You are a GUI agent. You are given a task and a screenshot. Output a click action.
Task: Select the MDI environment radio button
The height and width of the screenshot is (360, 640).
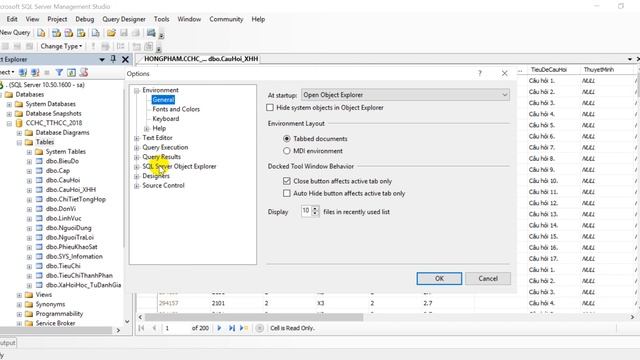(287, 151)
